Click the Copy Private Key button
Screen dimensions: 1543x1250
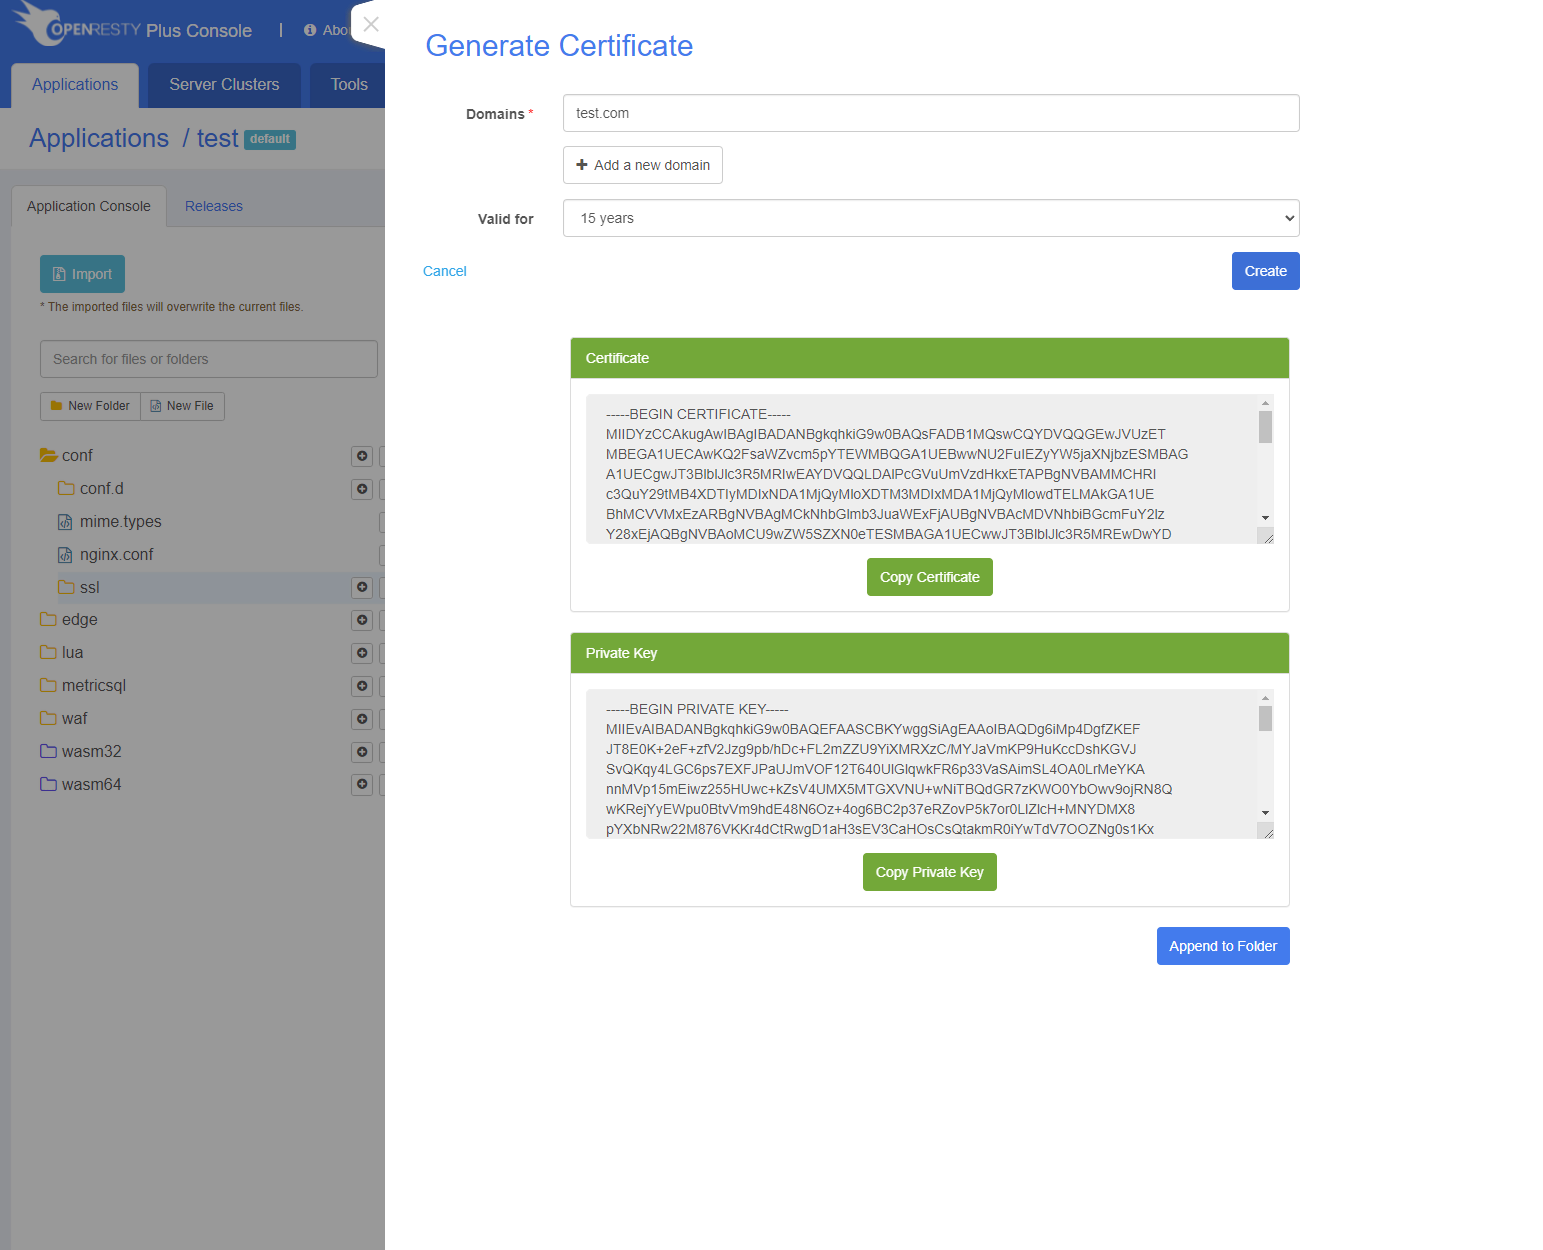point(929,872)
